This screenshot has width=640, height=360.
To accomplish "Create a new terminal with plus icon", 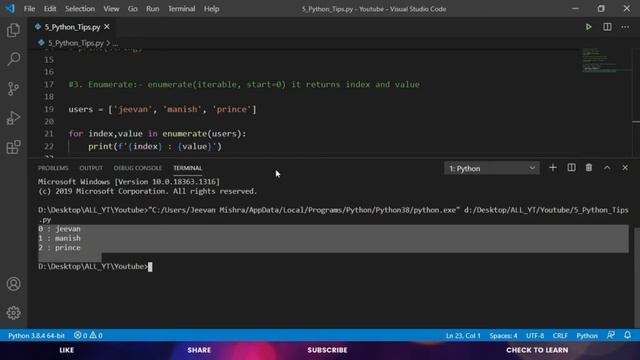I will 553,168.
